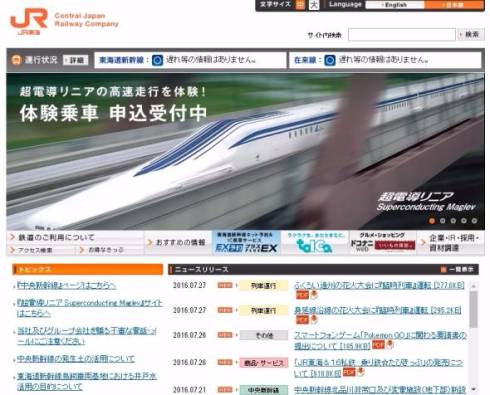Set font size to medium (中)
This screenshot has width=490, height=395.
coord(300,5)
